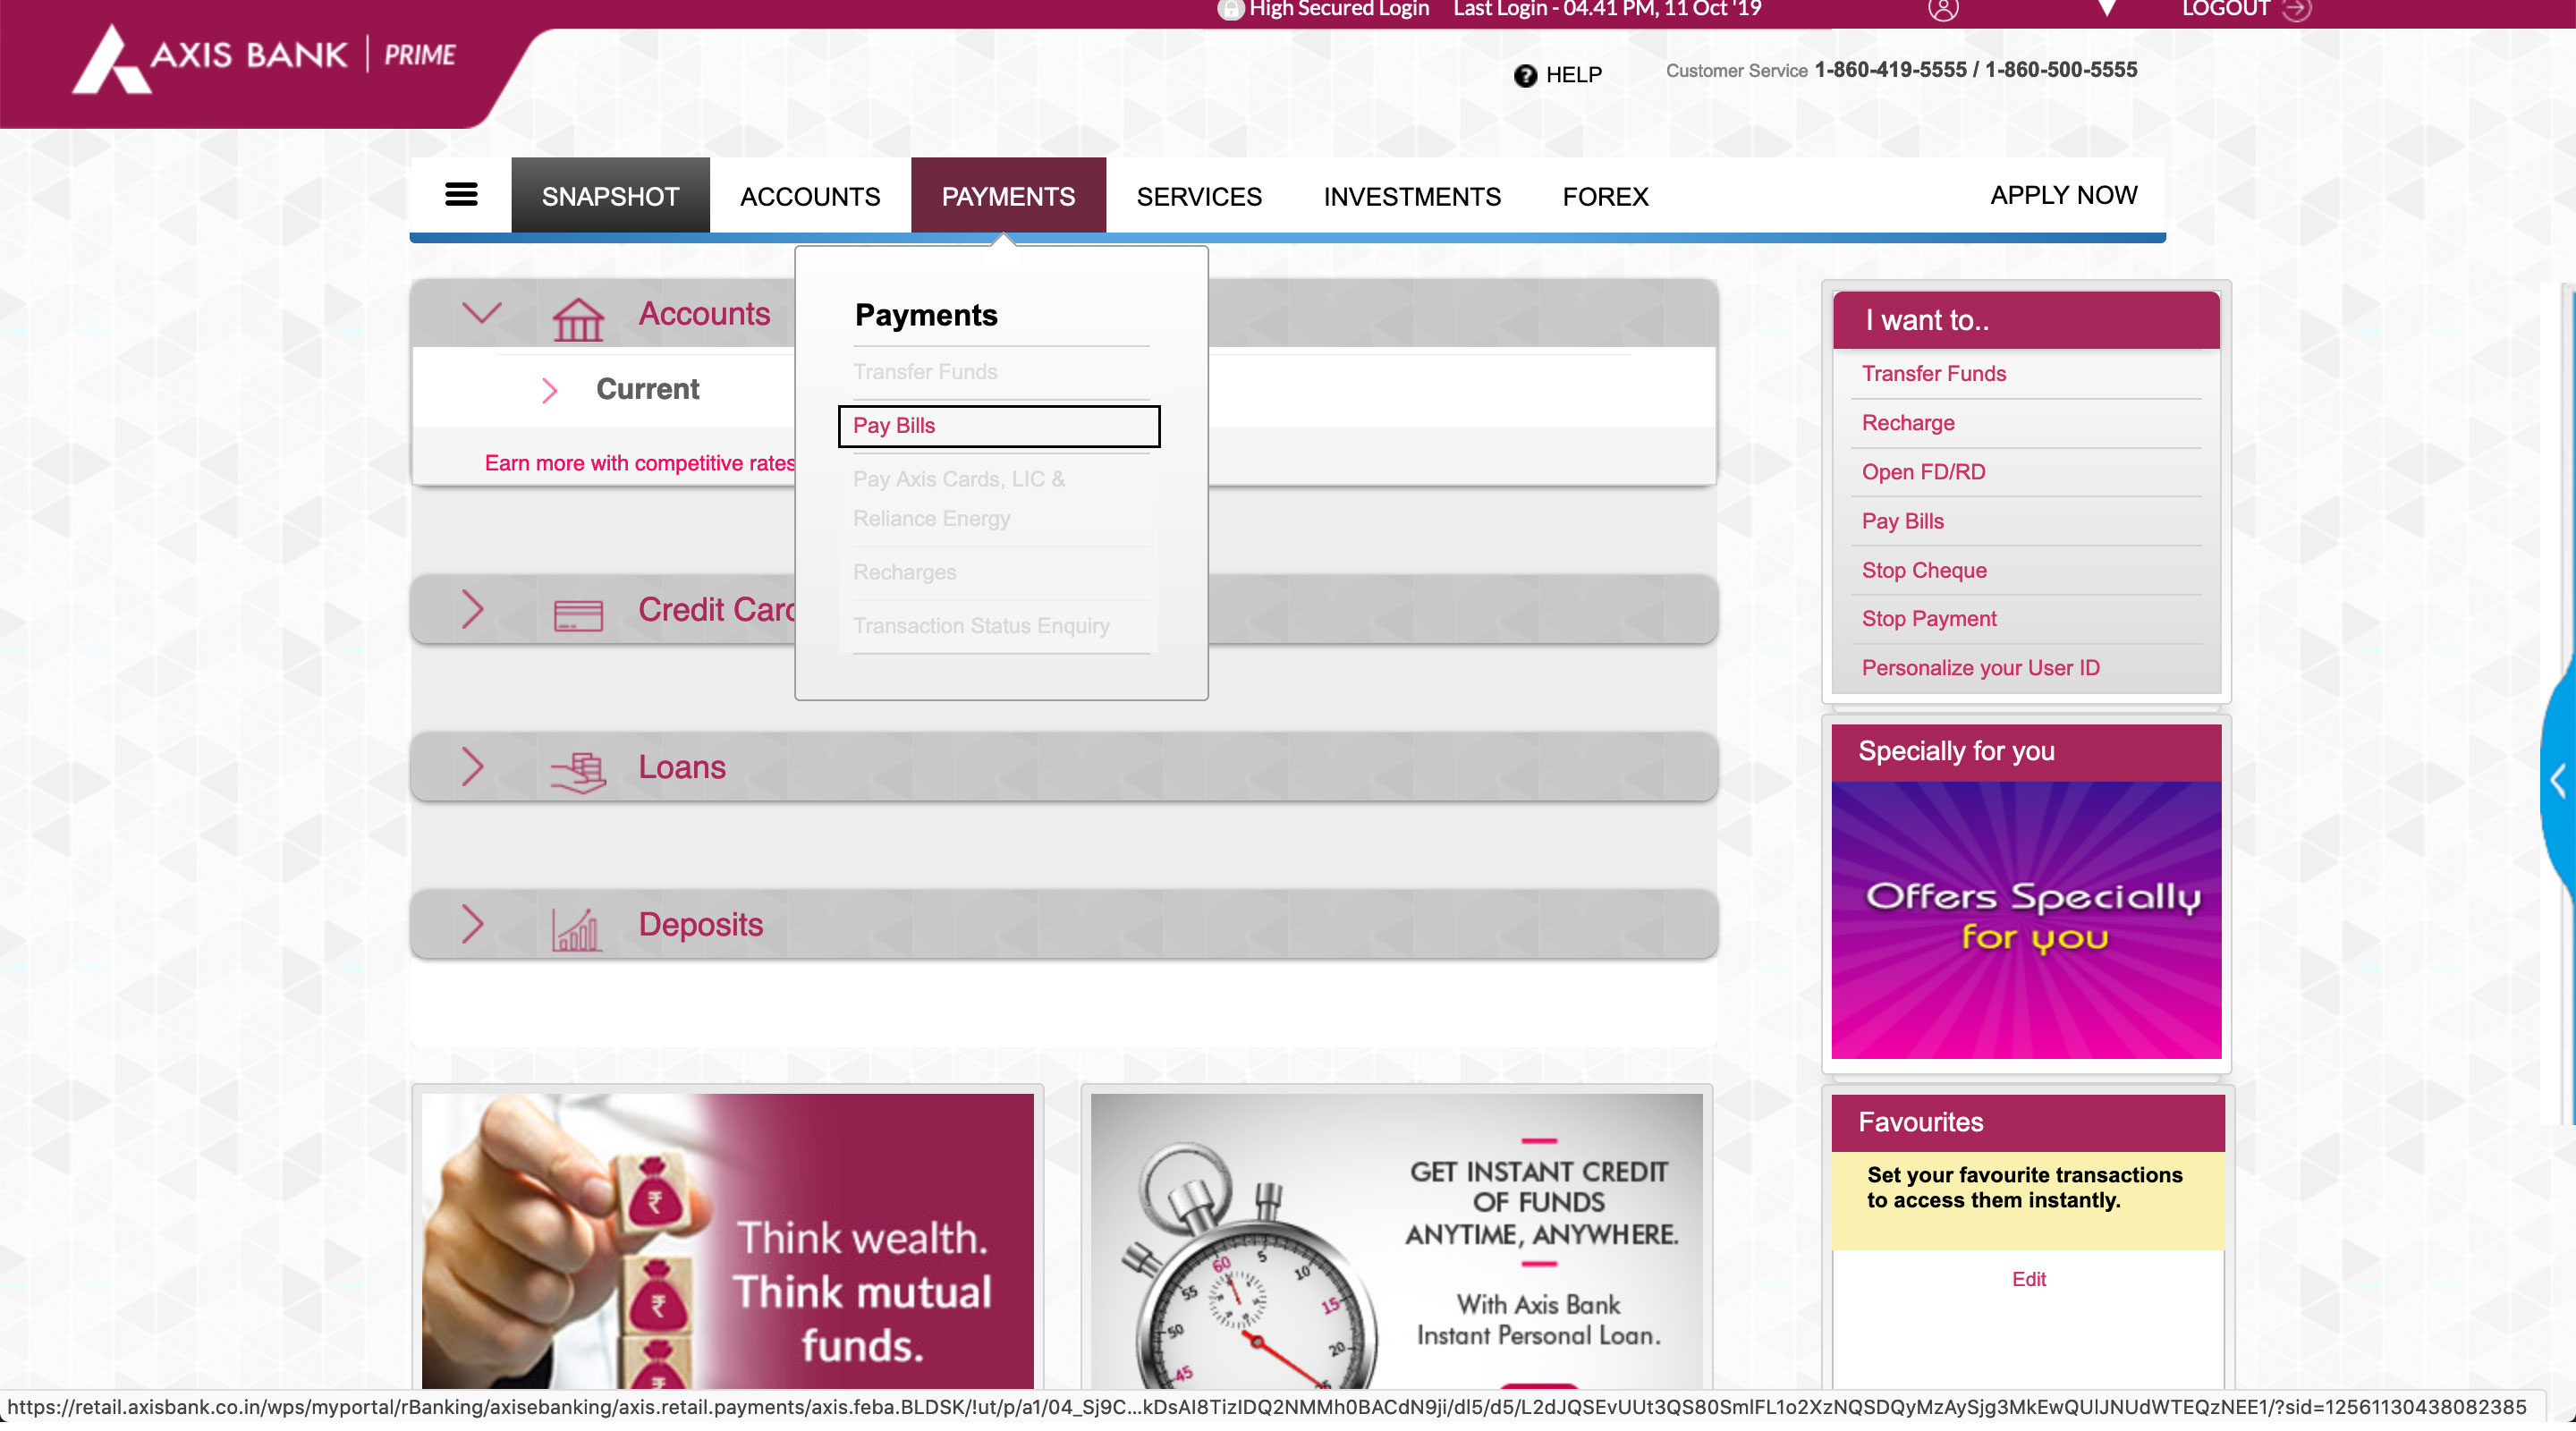Image resolution: width=2576 pixels, height=1431 pixels.
Task: Expand the Deposits section chevron
Action: tap(473, 924)
